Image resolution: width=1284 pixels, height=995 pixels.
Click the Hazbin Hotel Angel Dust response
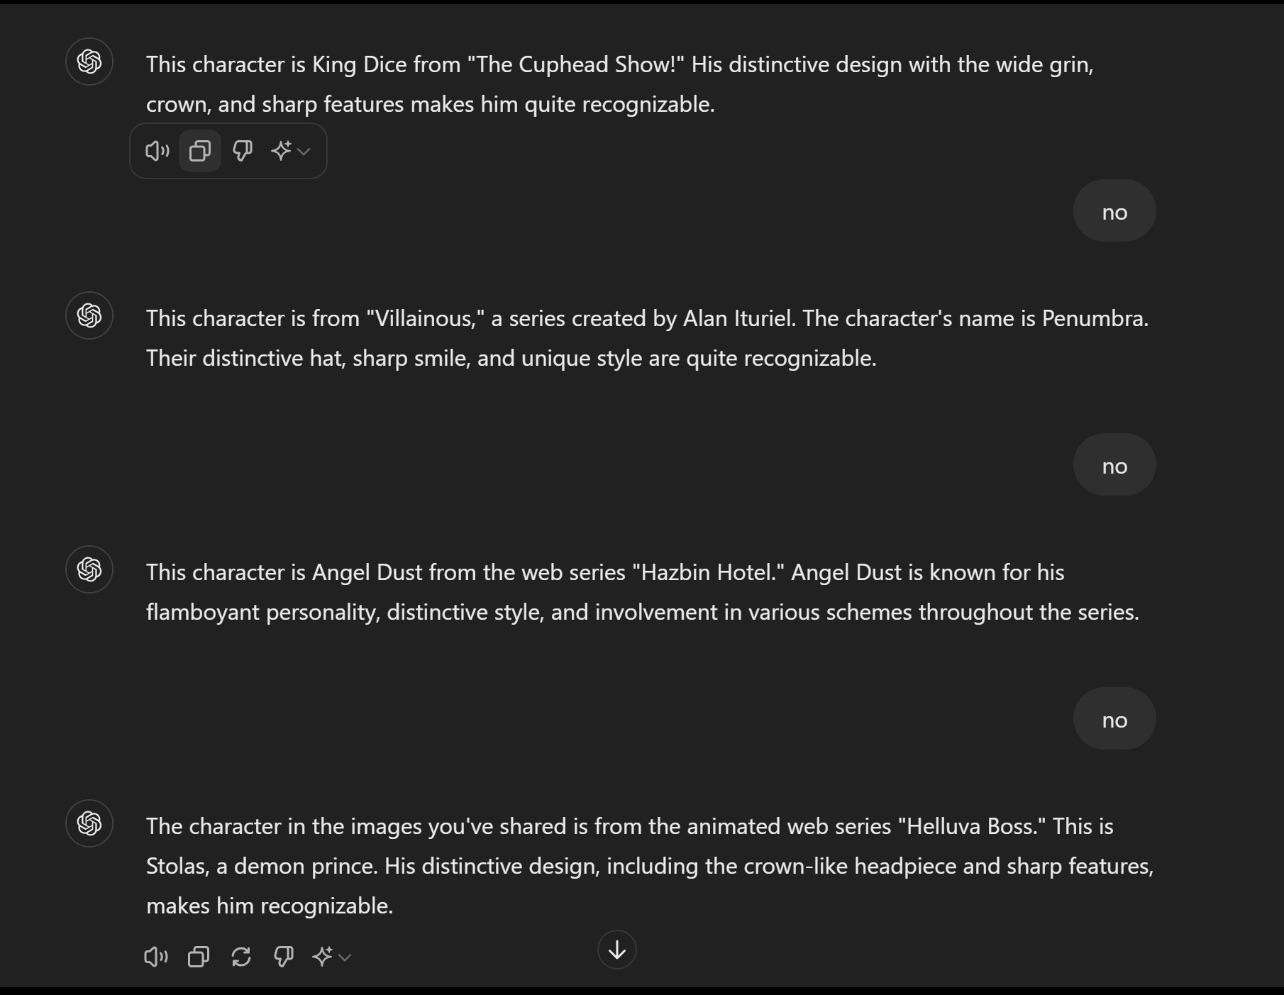pyautogui.click(x=642, y=592)
